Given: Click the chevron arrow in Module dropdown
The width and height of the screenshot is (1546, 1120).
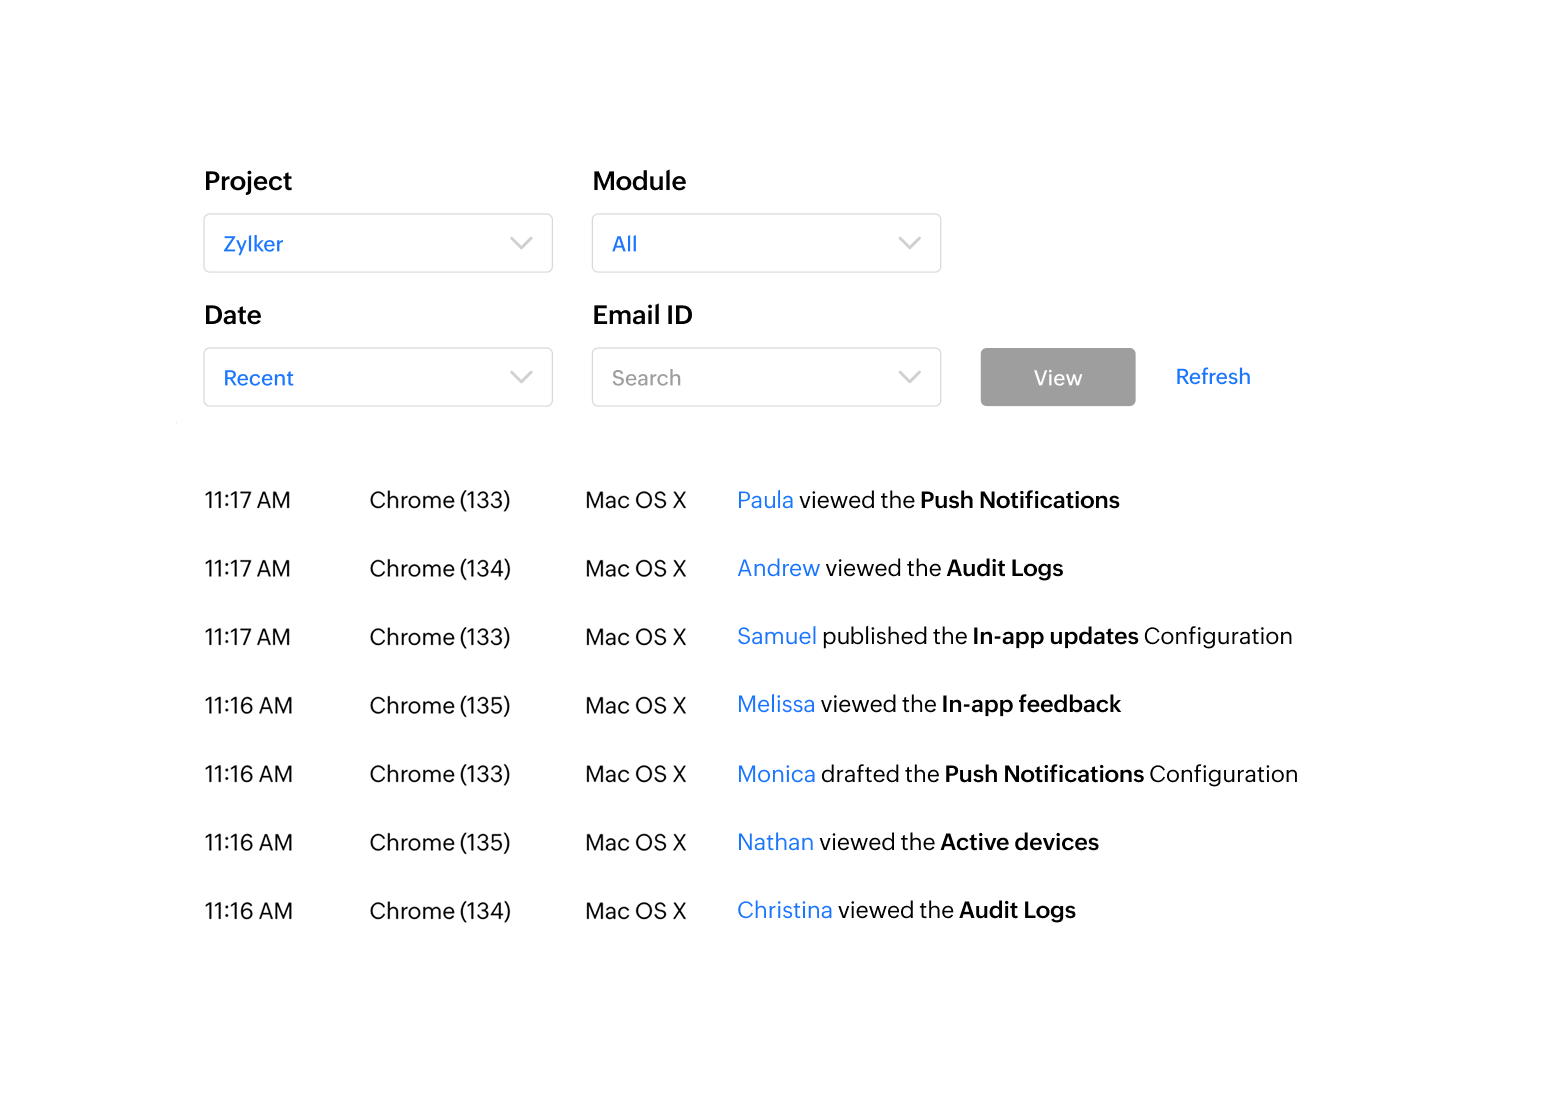Looking at the screenshot, I should pos(909,243).
